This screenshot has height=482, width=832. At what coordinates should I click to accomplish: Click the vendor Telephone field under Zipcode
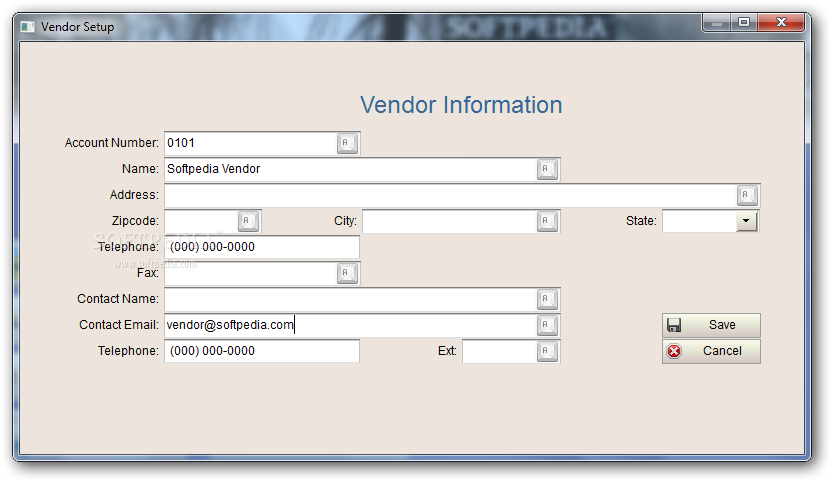point(262,247)
